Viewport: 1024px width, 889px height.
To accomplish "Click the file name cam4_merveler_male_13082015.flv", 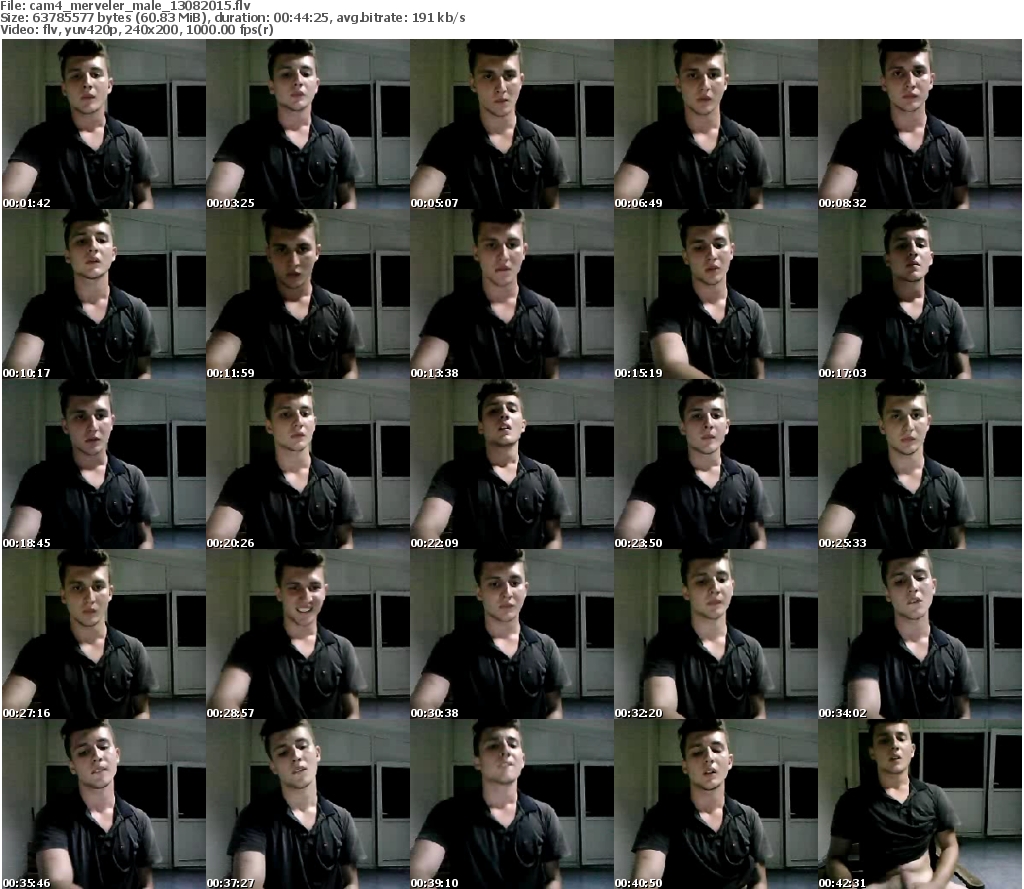I will 140,6.
